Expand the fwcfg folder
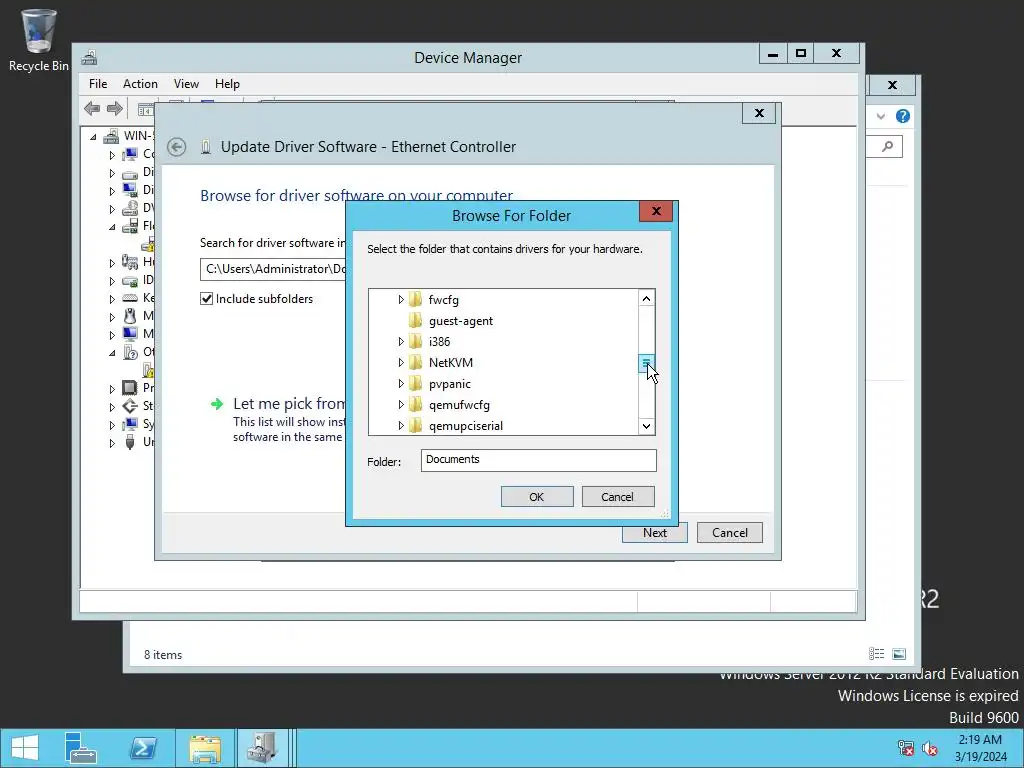1024x768 pixels. coord(401,300)
